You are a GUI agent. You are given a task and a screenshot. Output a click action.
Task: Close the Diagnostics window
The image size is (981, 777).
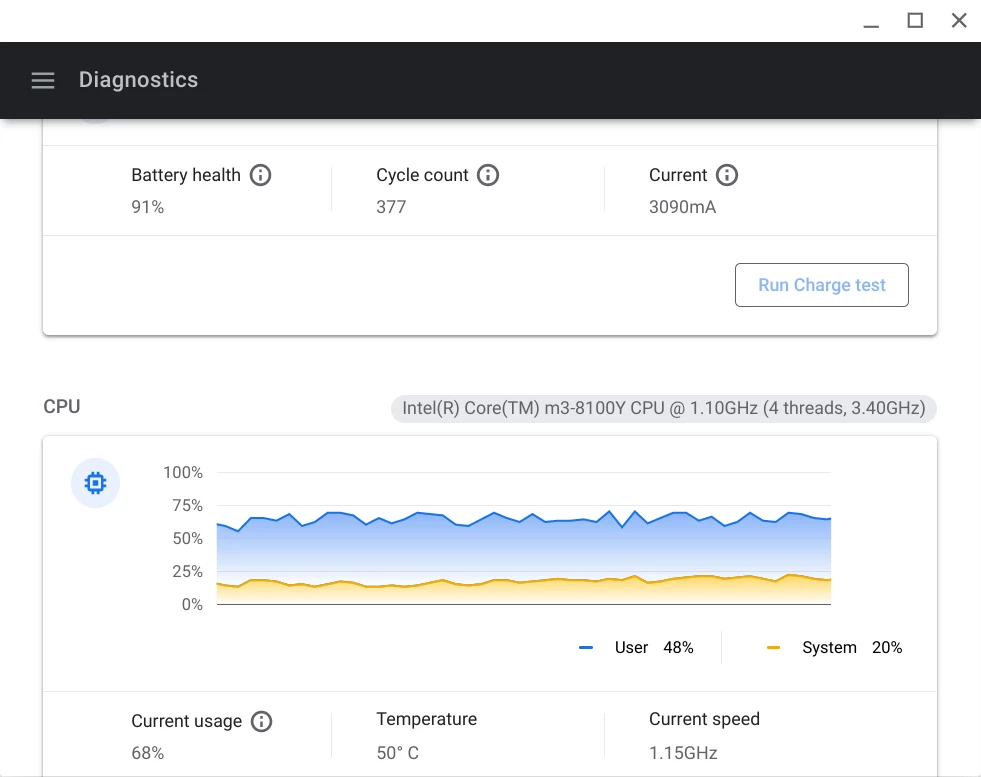(x=959, y=21)
